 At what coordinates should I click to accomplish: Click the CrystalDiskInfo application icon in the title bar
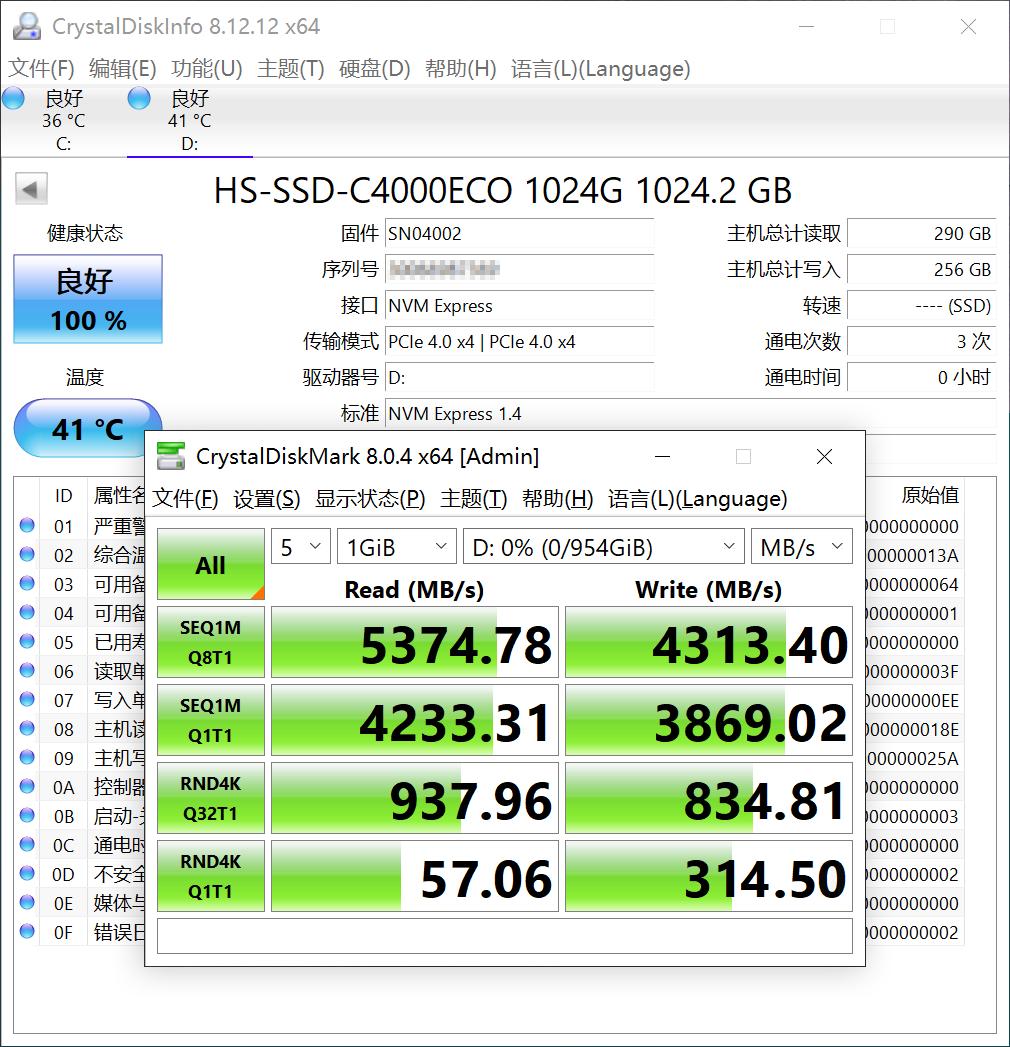(x=26, y=26)
